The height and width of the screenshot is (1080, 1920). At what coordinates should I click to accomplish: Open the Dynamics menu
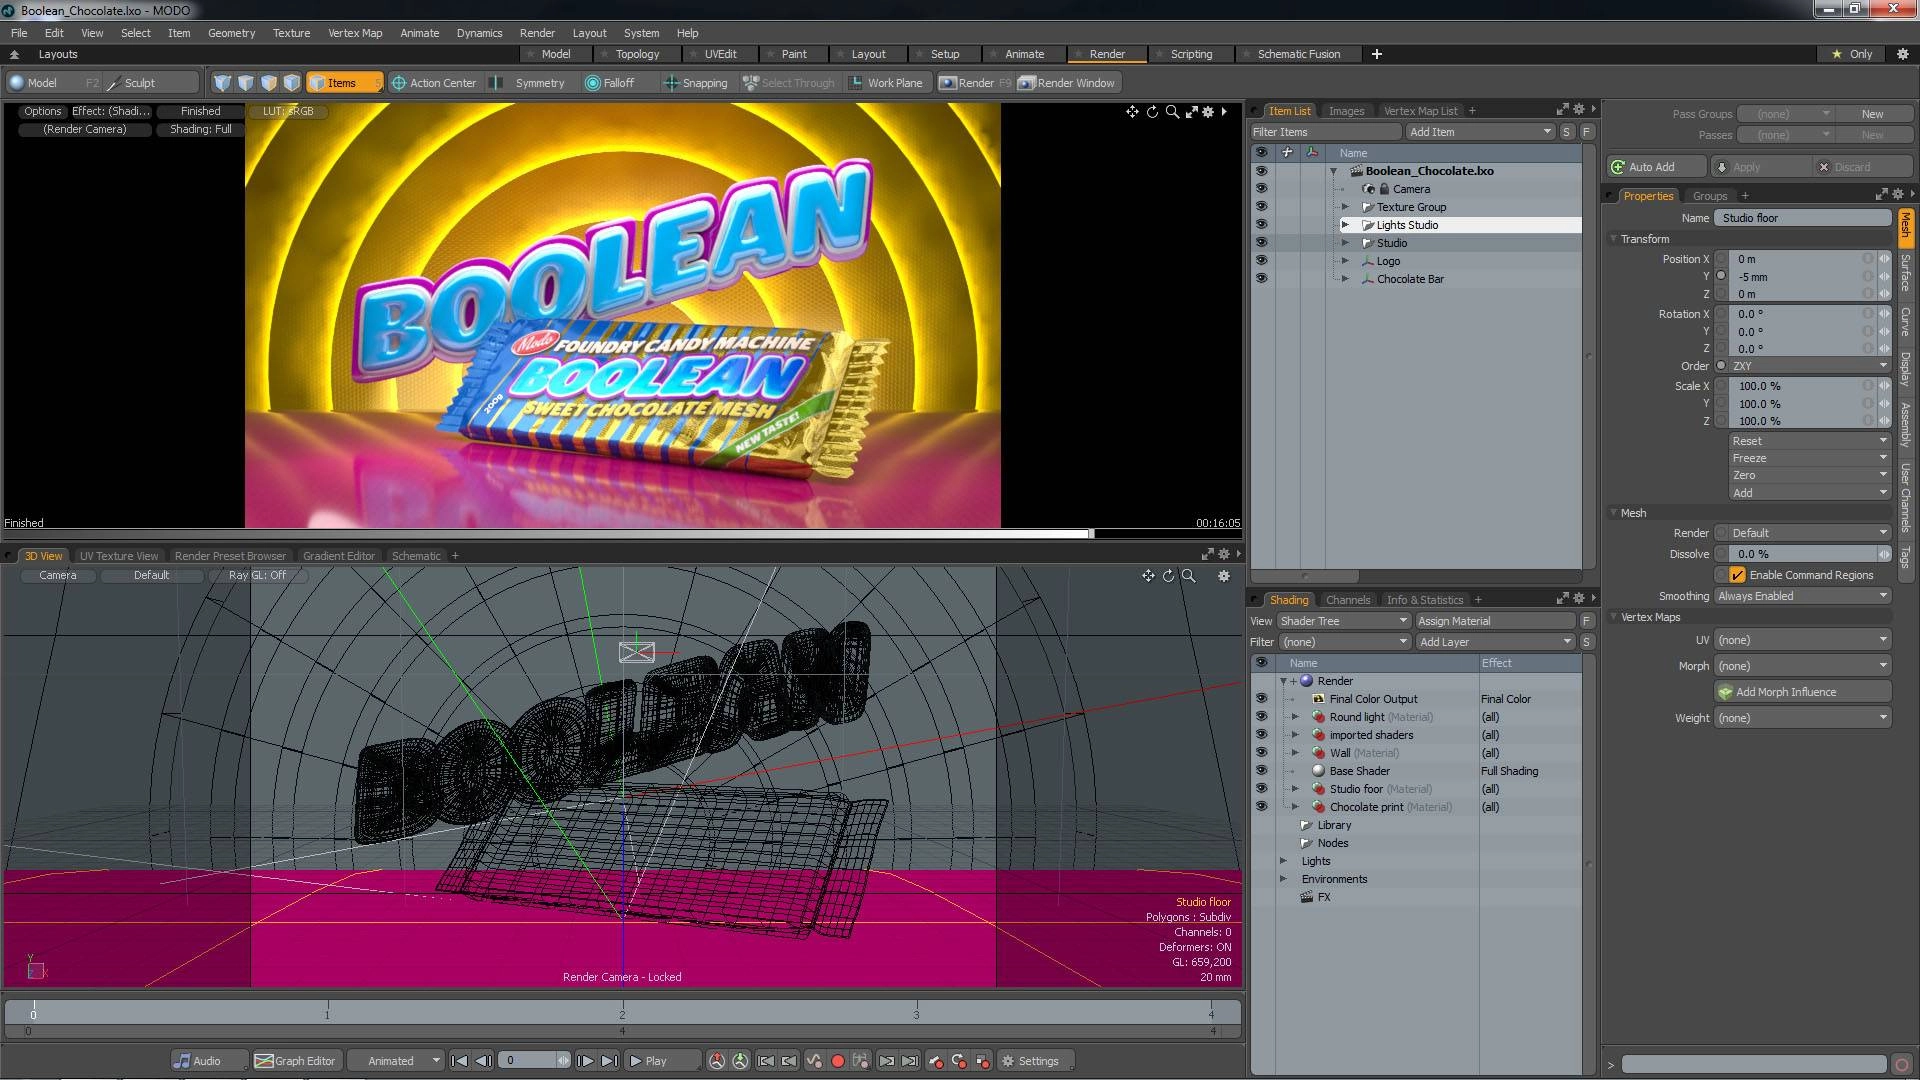click(x=479, y=33)
